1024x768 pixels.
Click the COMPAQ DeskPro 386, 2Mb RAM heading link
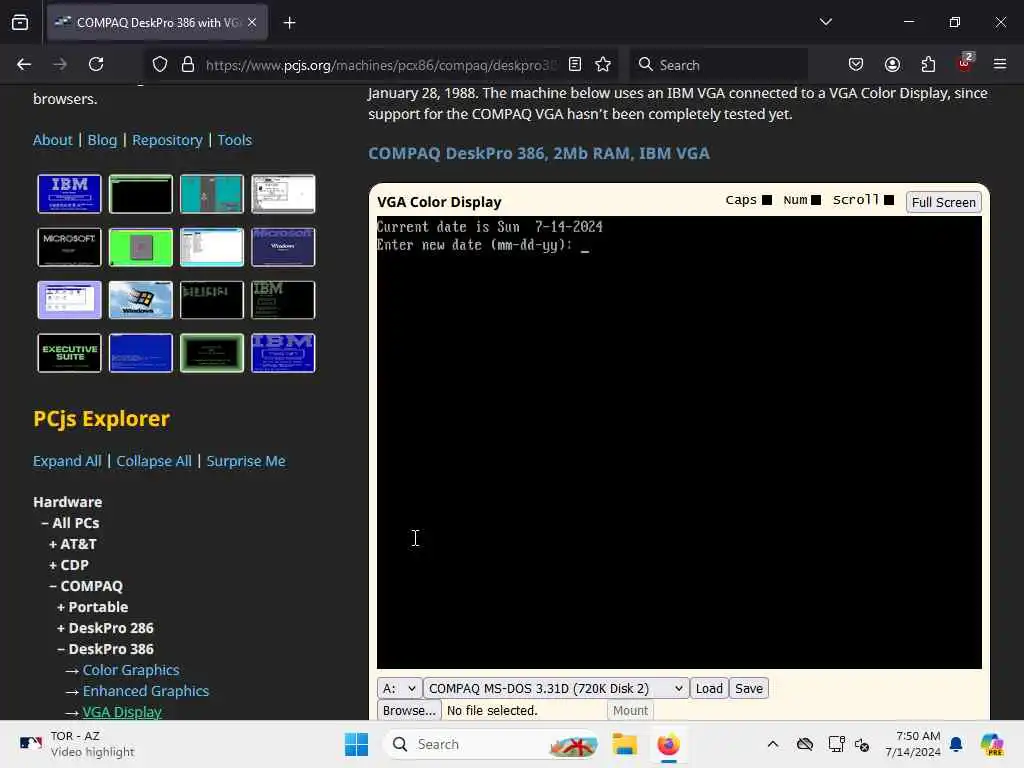[539, 153]
